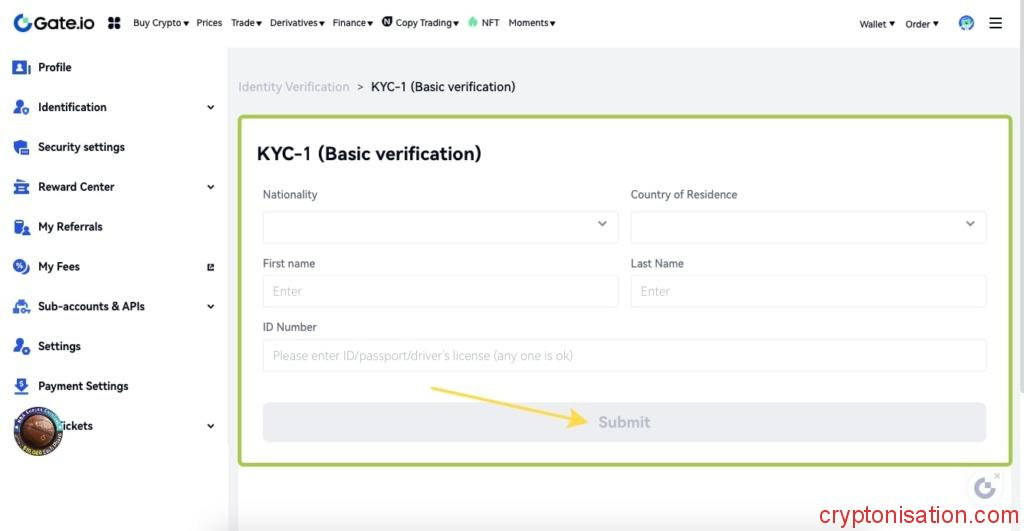
Task: Open the My Fees external link icon
Action: [x=210, y=267]
